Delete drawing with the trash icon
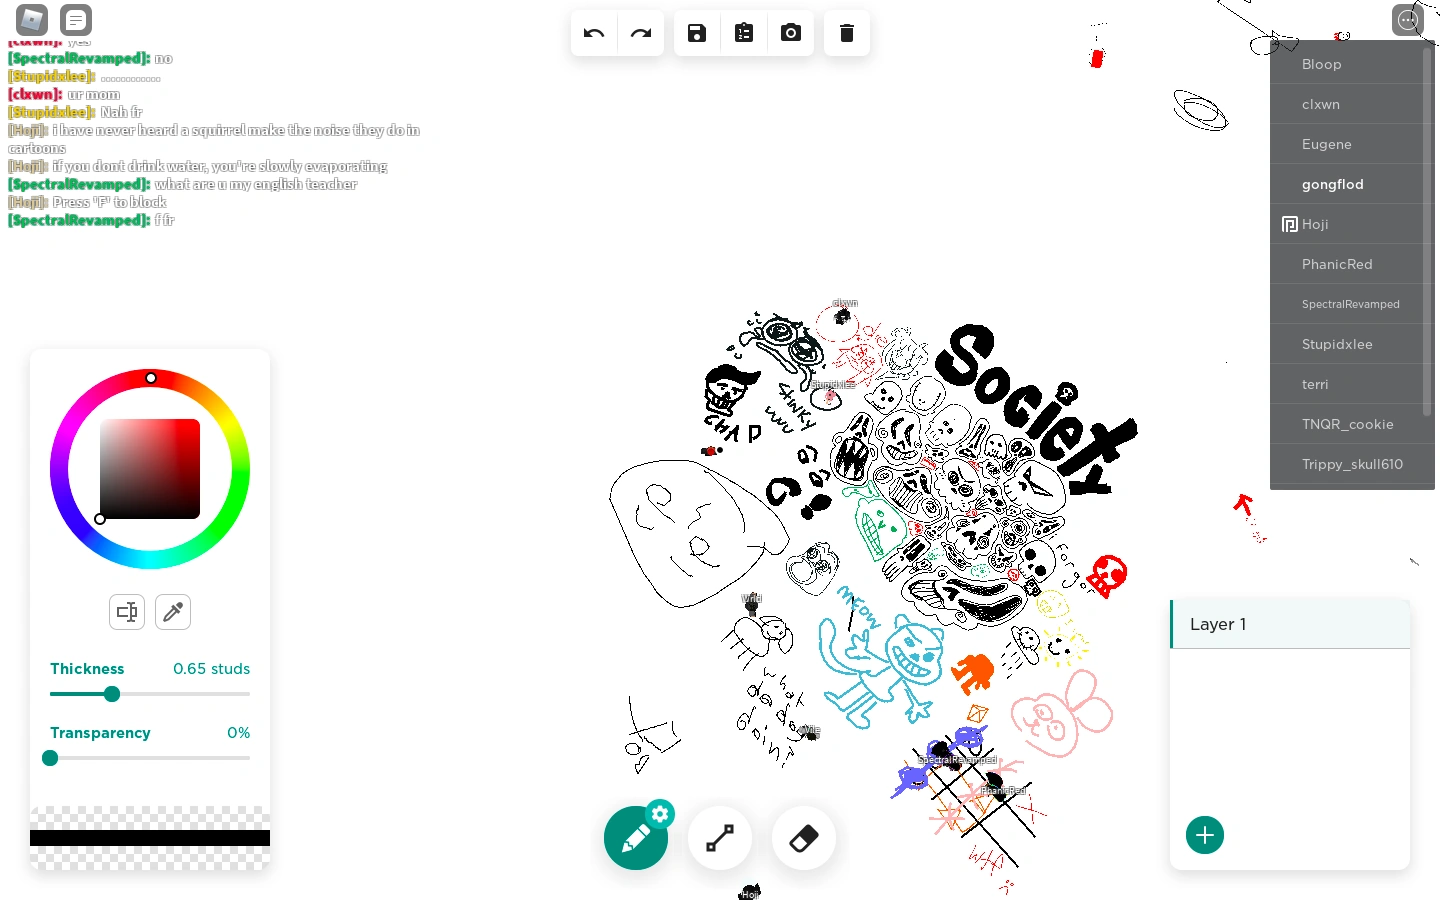The image size is (1440, 900). 847,33
